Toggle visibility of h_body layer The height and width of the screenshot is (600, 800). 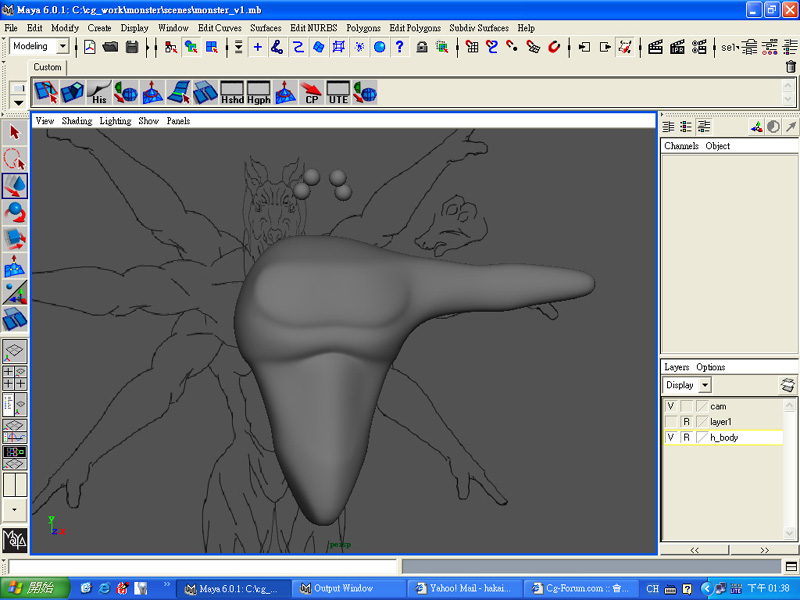(671, 438)
